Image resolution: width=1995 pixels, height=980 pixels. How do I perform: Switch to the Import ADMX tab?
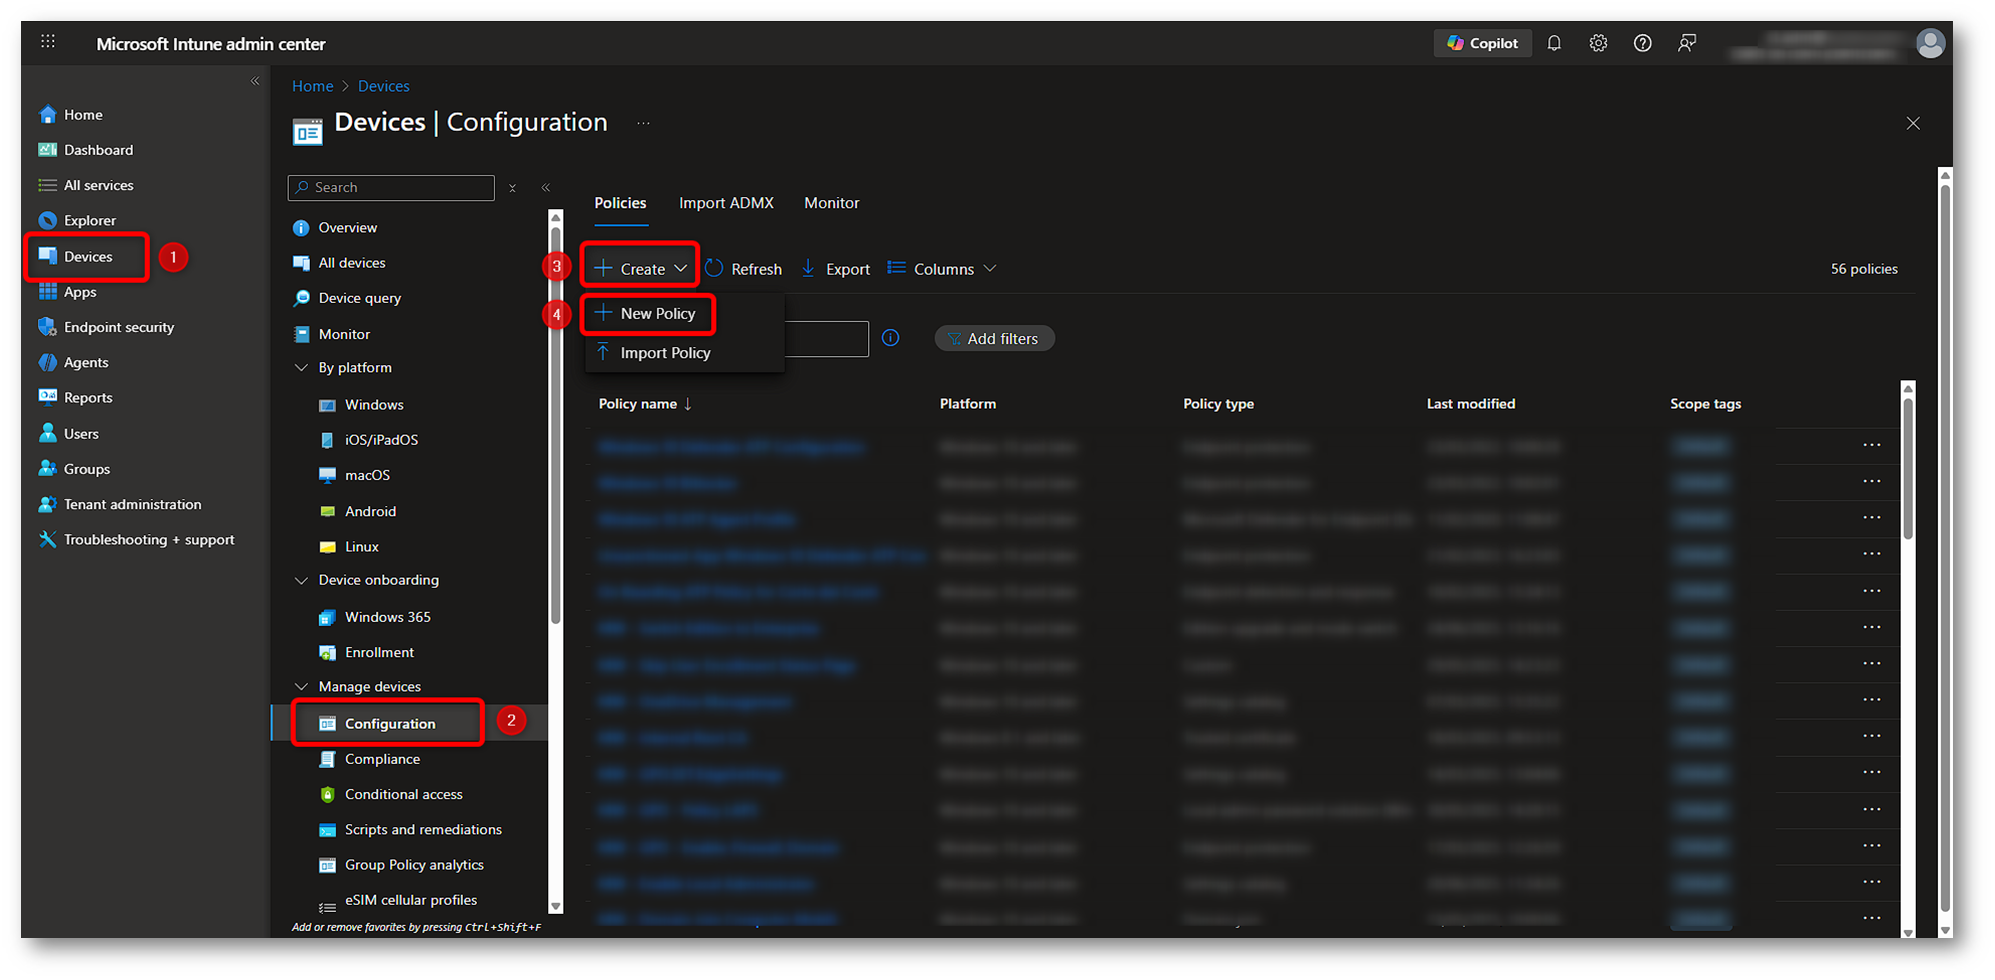point(726,203)
